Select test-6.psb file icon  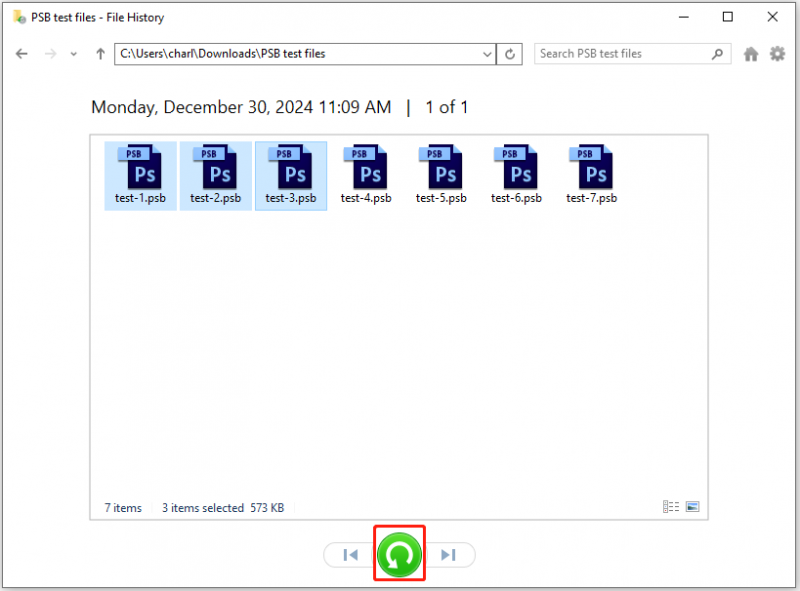(x=516, y=175)
